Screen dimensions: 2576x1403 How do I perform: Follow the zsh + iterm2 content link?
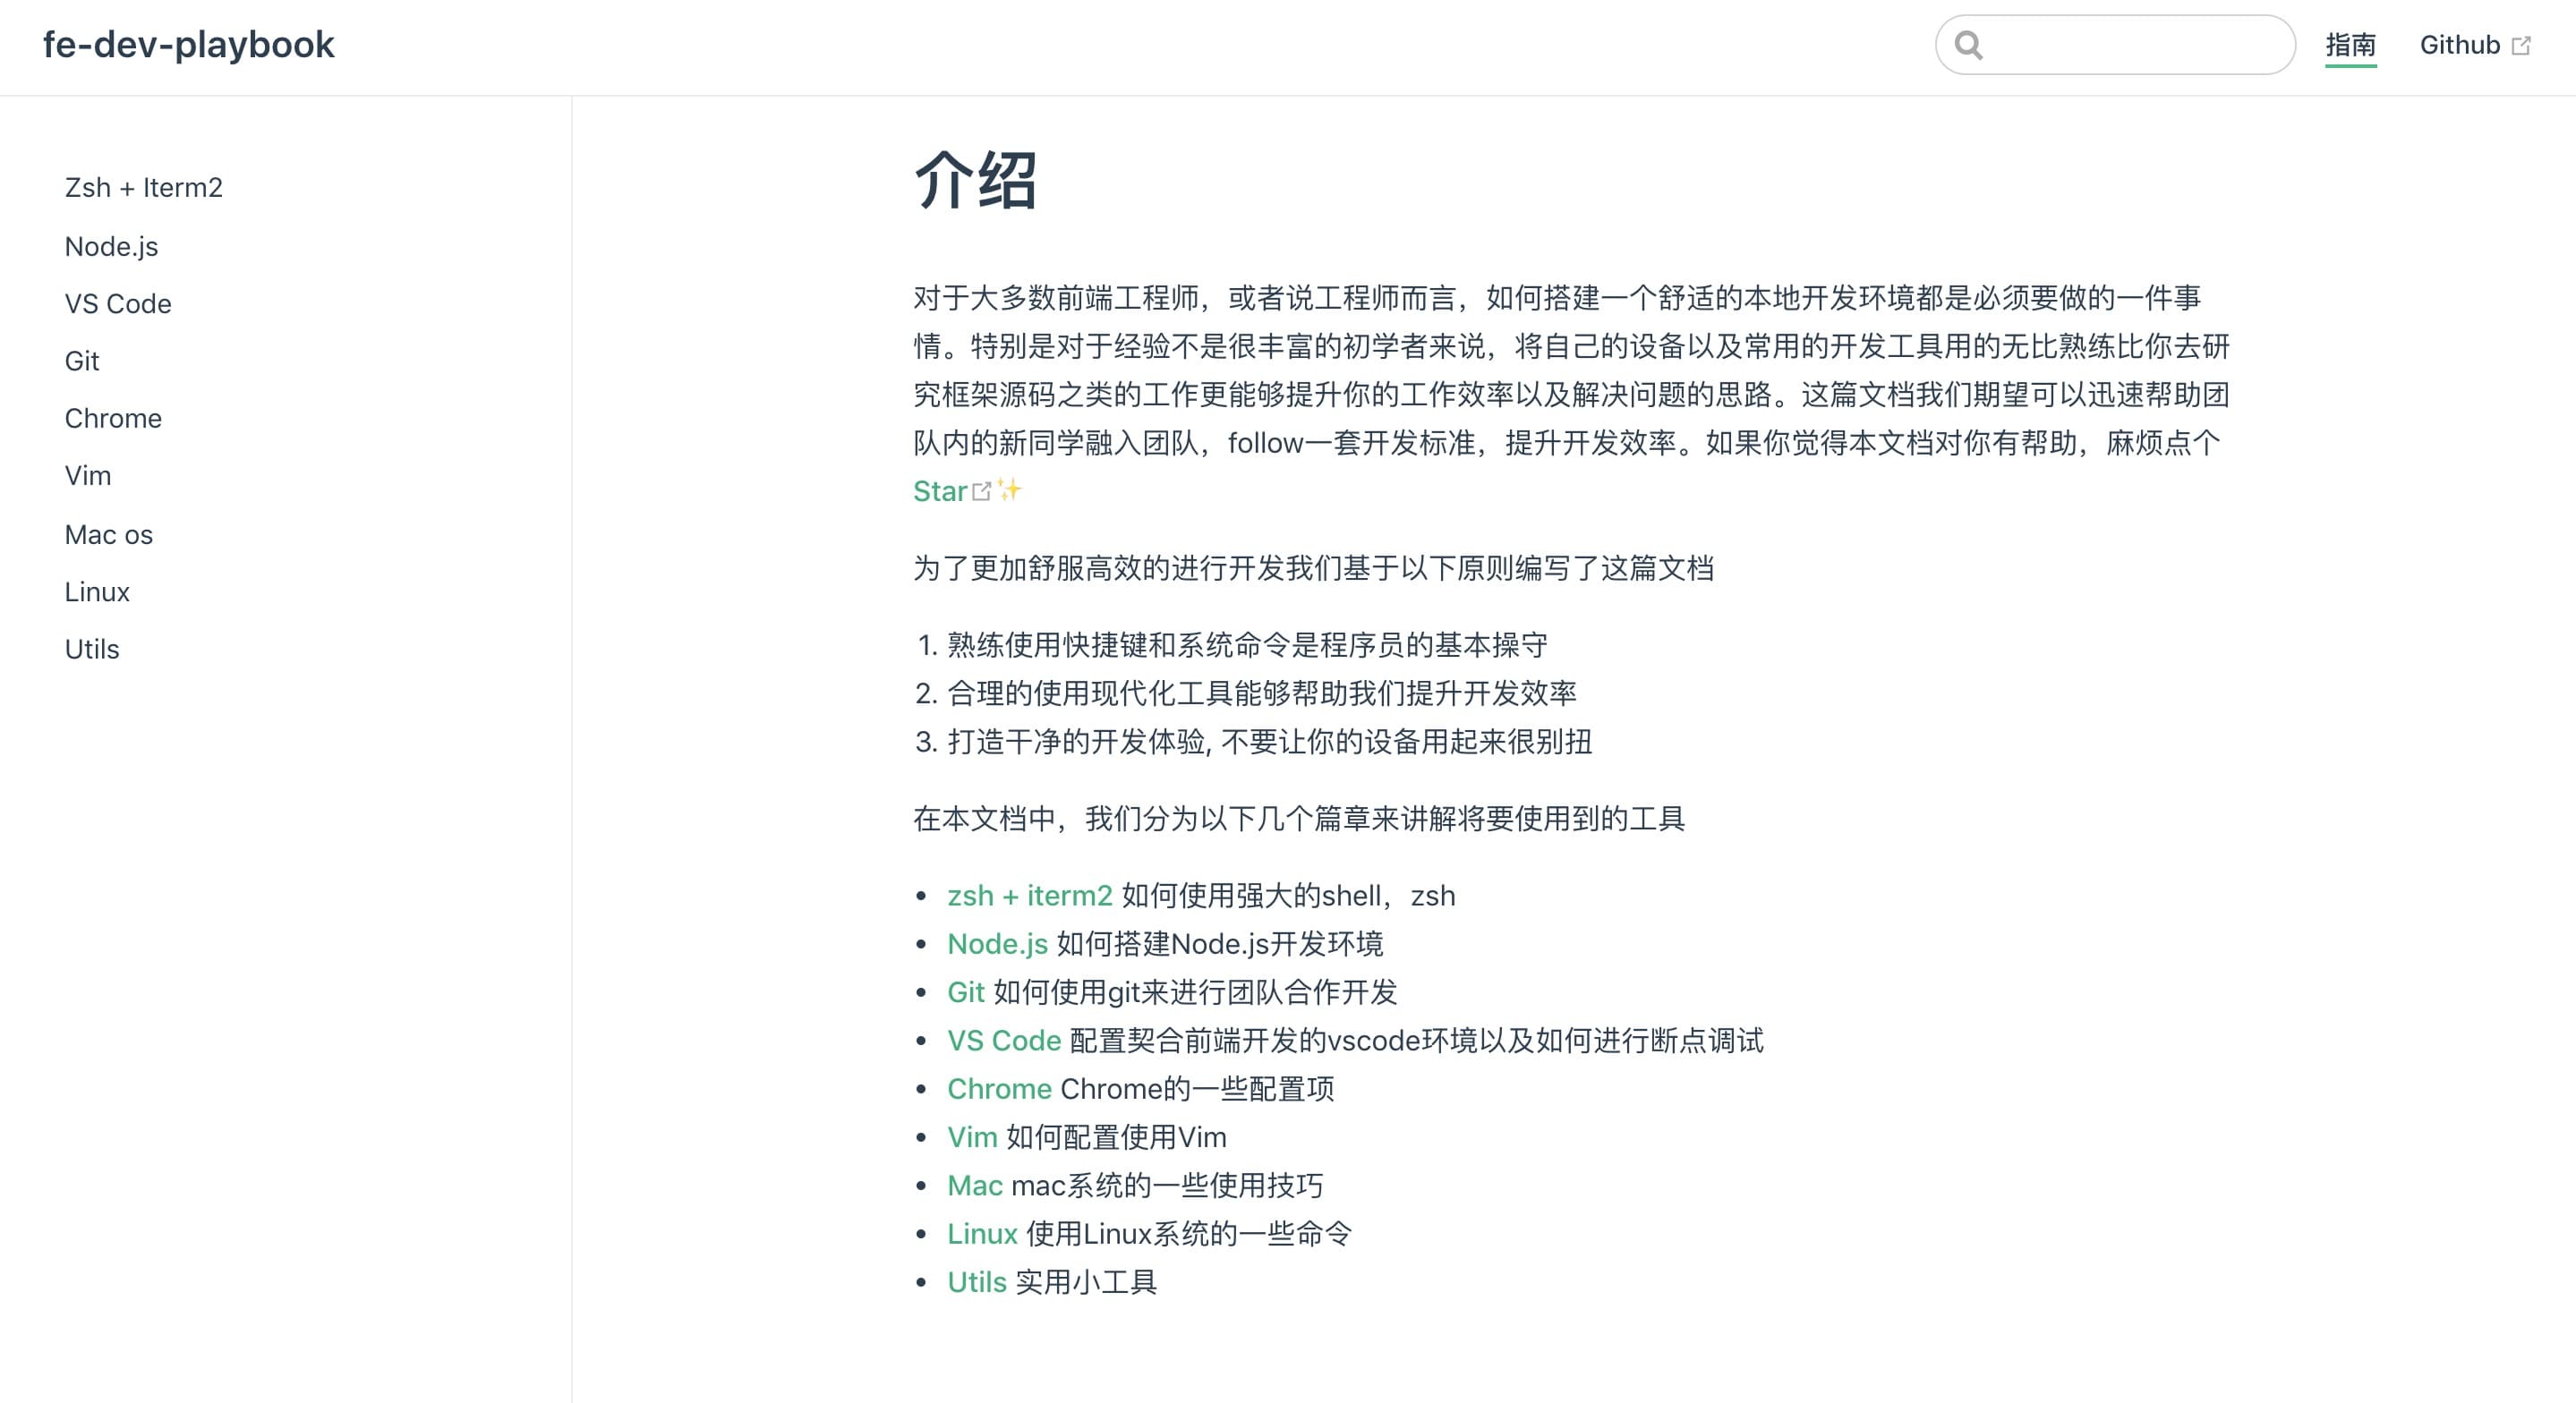pyautogui.click(x=1029, y=895)
